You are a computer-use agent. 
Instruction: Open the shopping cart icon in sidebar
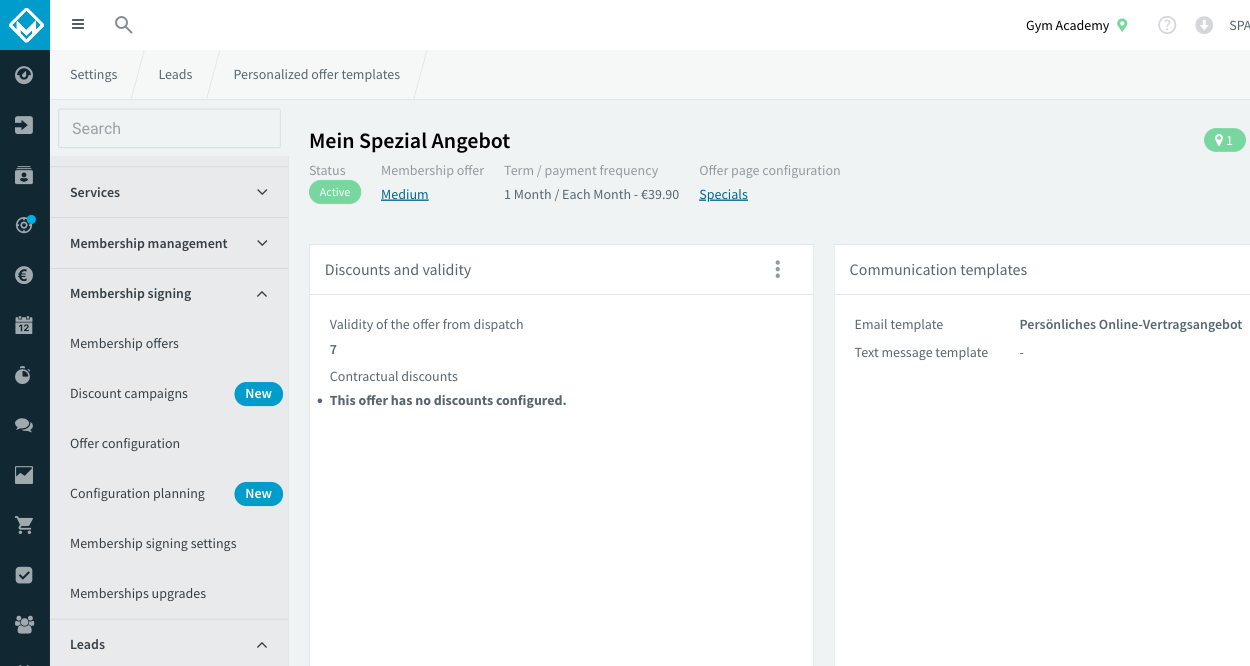pyautogui.click(x=24, y=525)
